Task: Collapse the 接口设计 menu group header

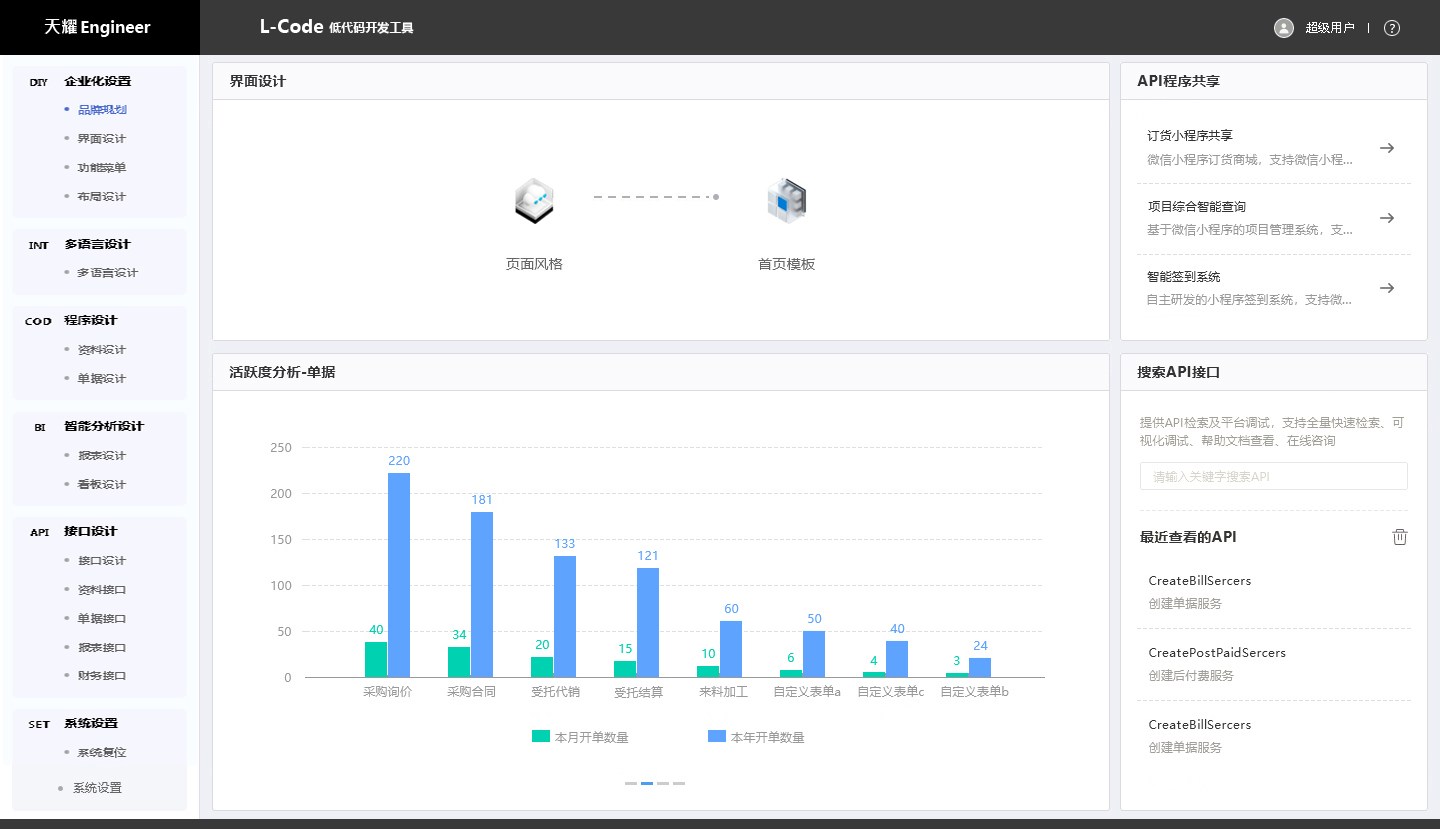Action: click(90, 532)
